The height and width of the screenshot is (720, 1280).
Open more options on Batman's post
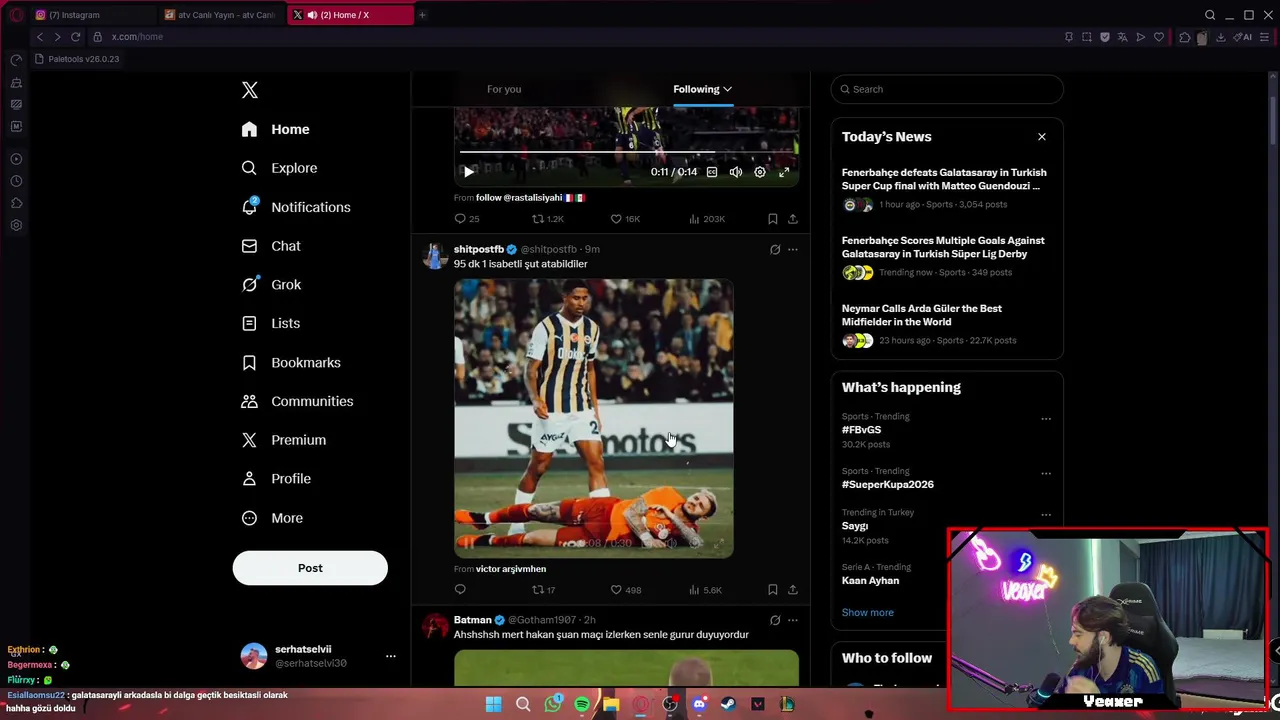click(793, 620)
